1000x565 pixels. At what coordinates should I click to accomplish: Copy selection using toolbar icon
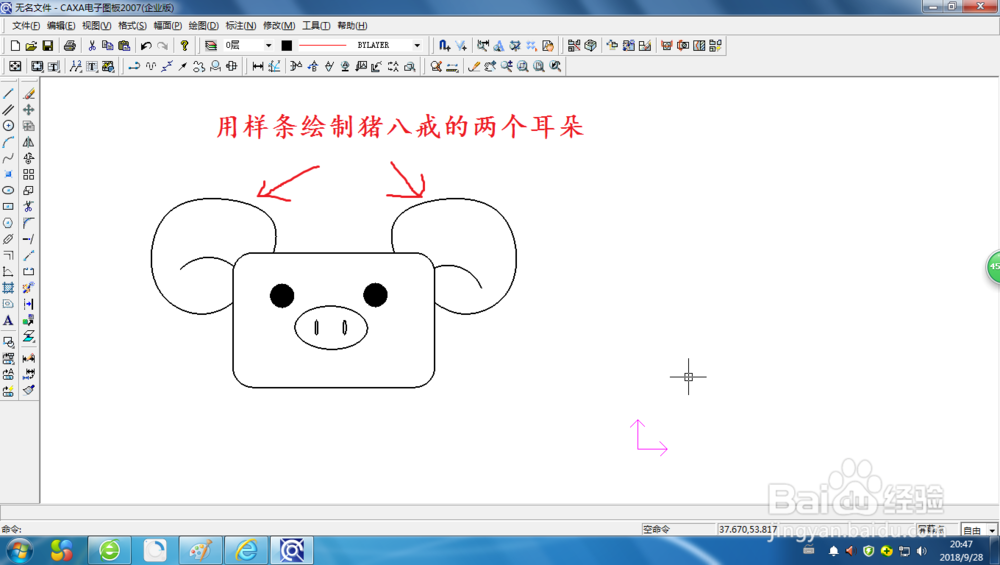(108, 45)
